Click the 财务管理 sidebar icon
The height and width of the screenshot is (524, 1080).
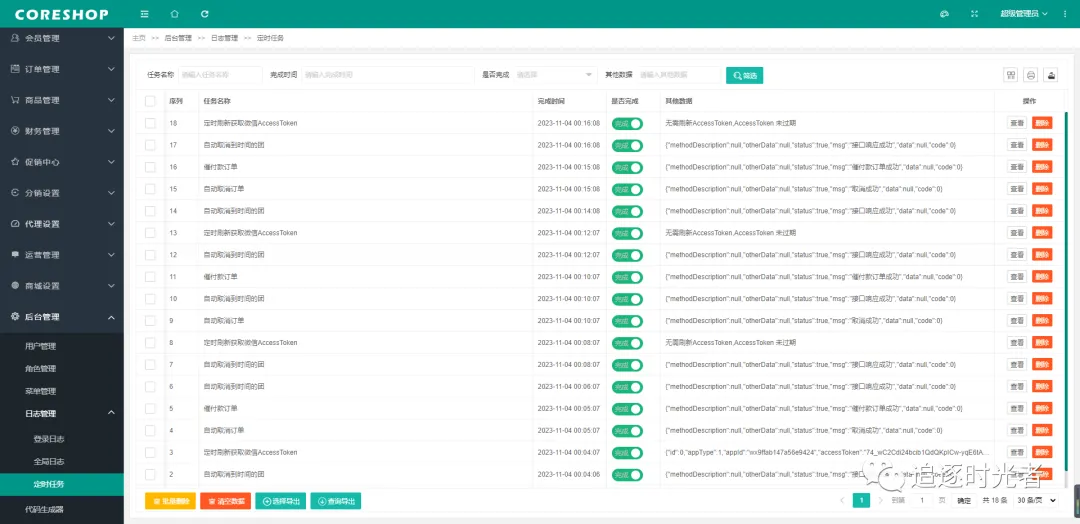coord(14,131)
